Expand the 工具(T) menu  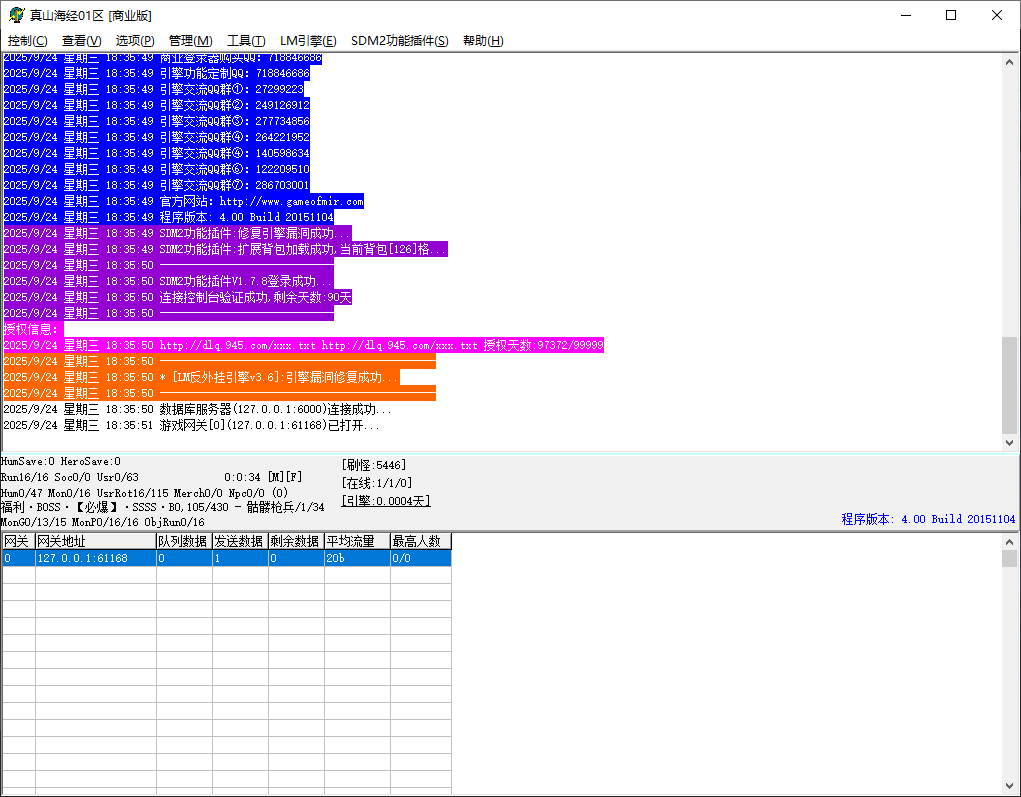(x=246, y=41)
